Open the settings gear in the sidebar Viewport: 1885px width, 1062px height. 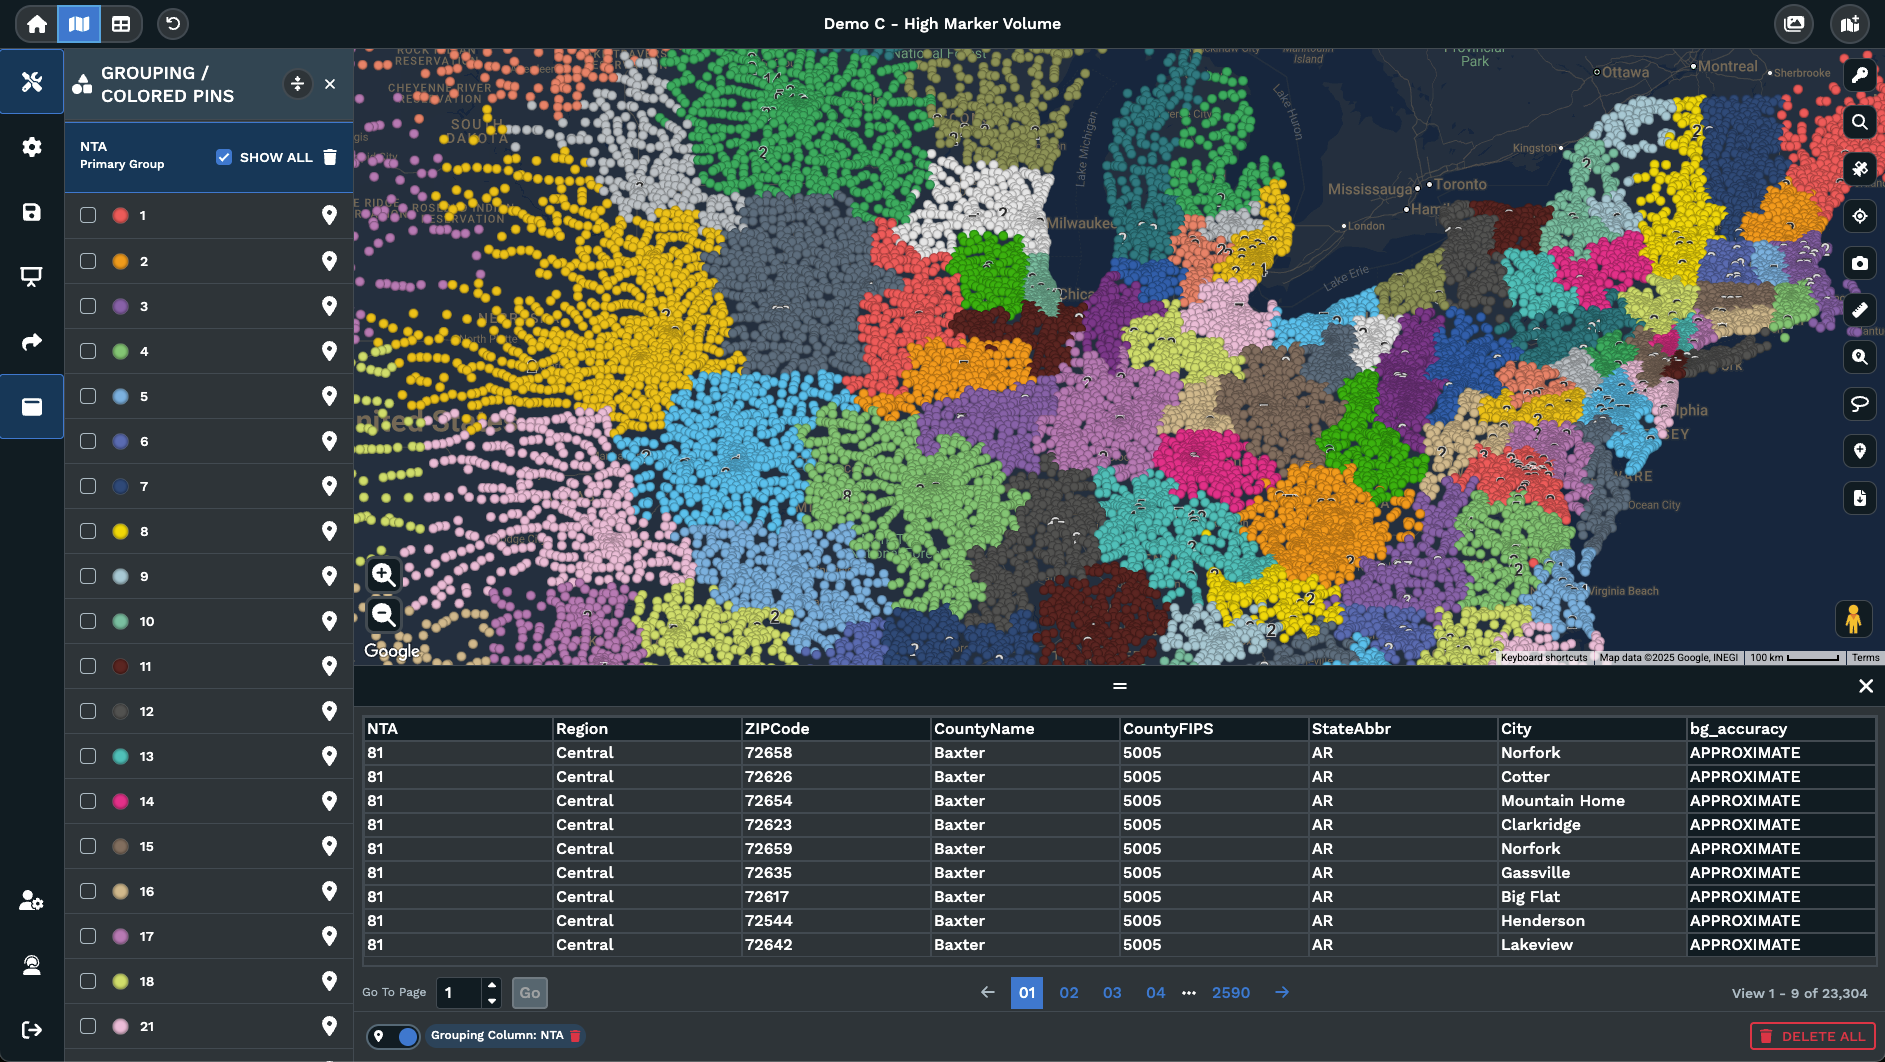click(x=31, y=146)
